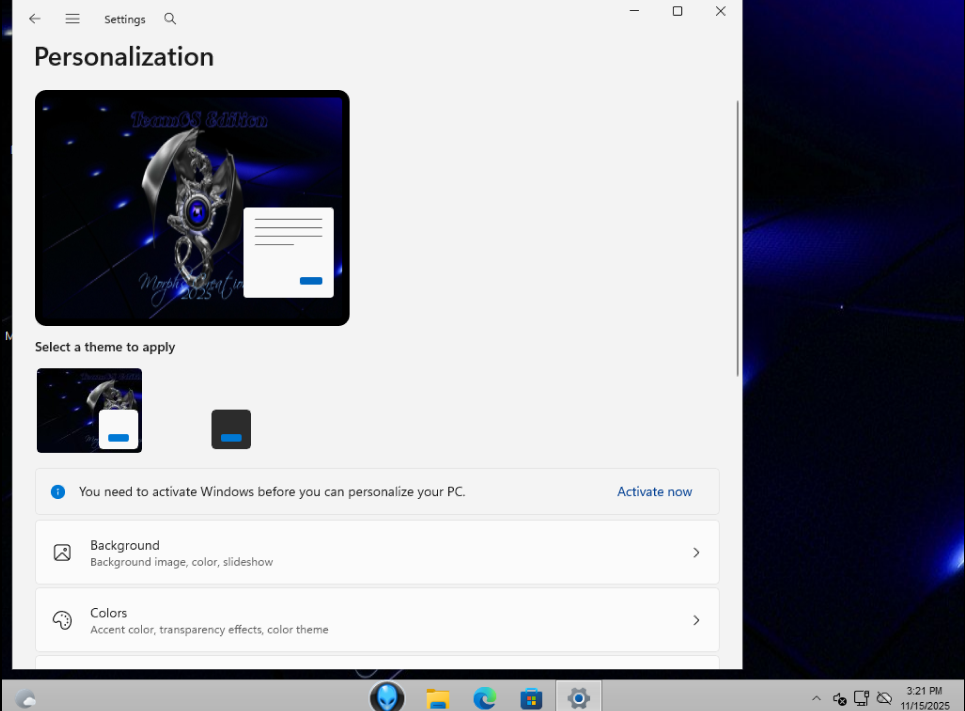
Task: Show hidden system tray icons
Action: click(816, 698)
